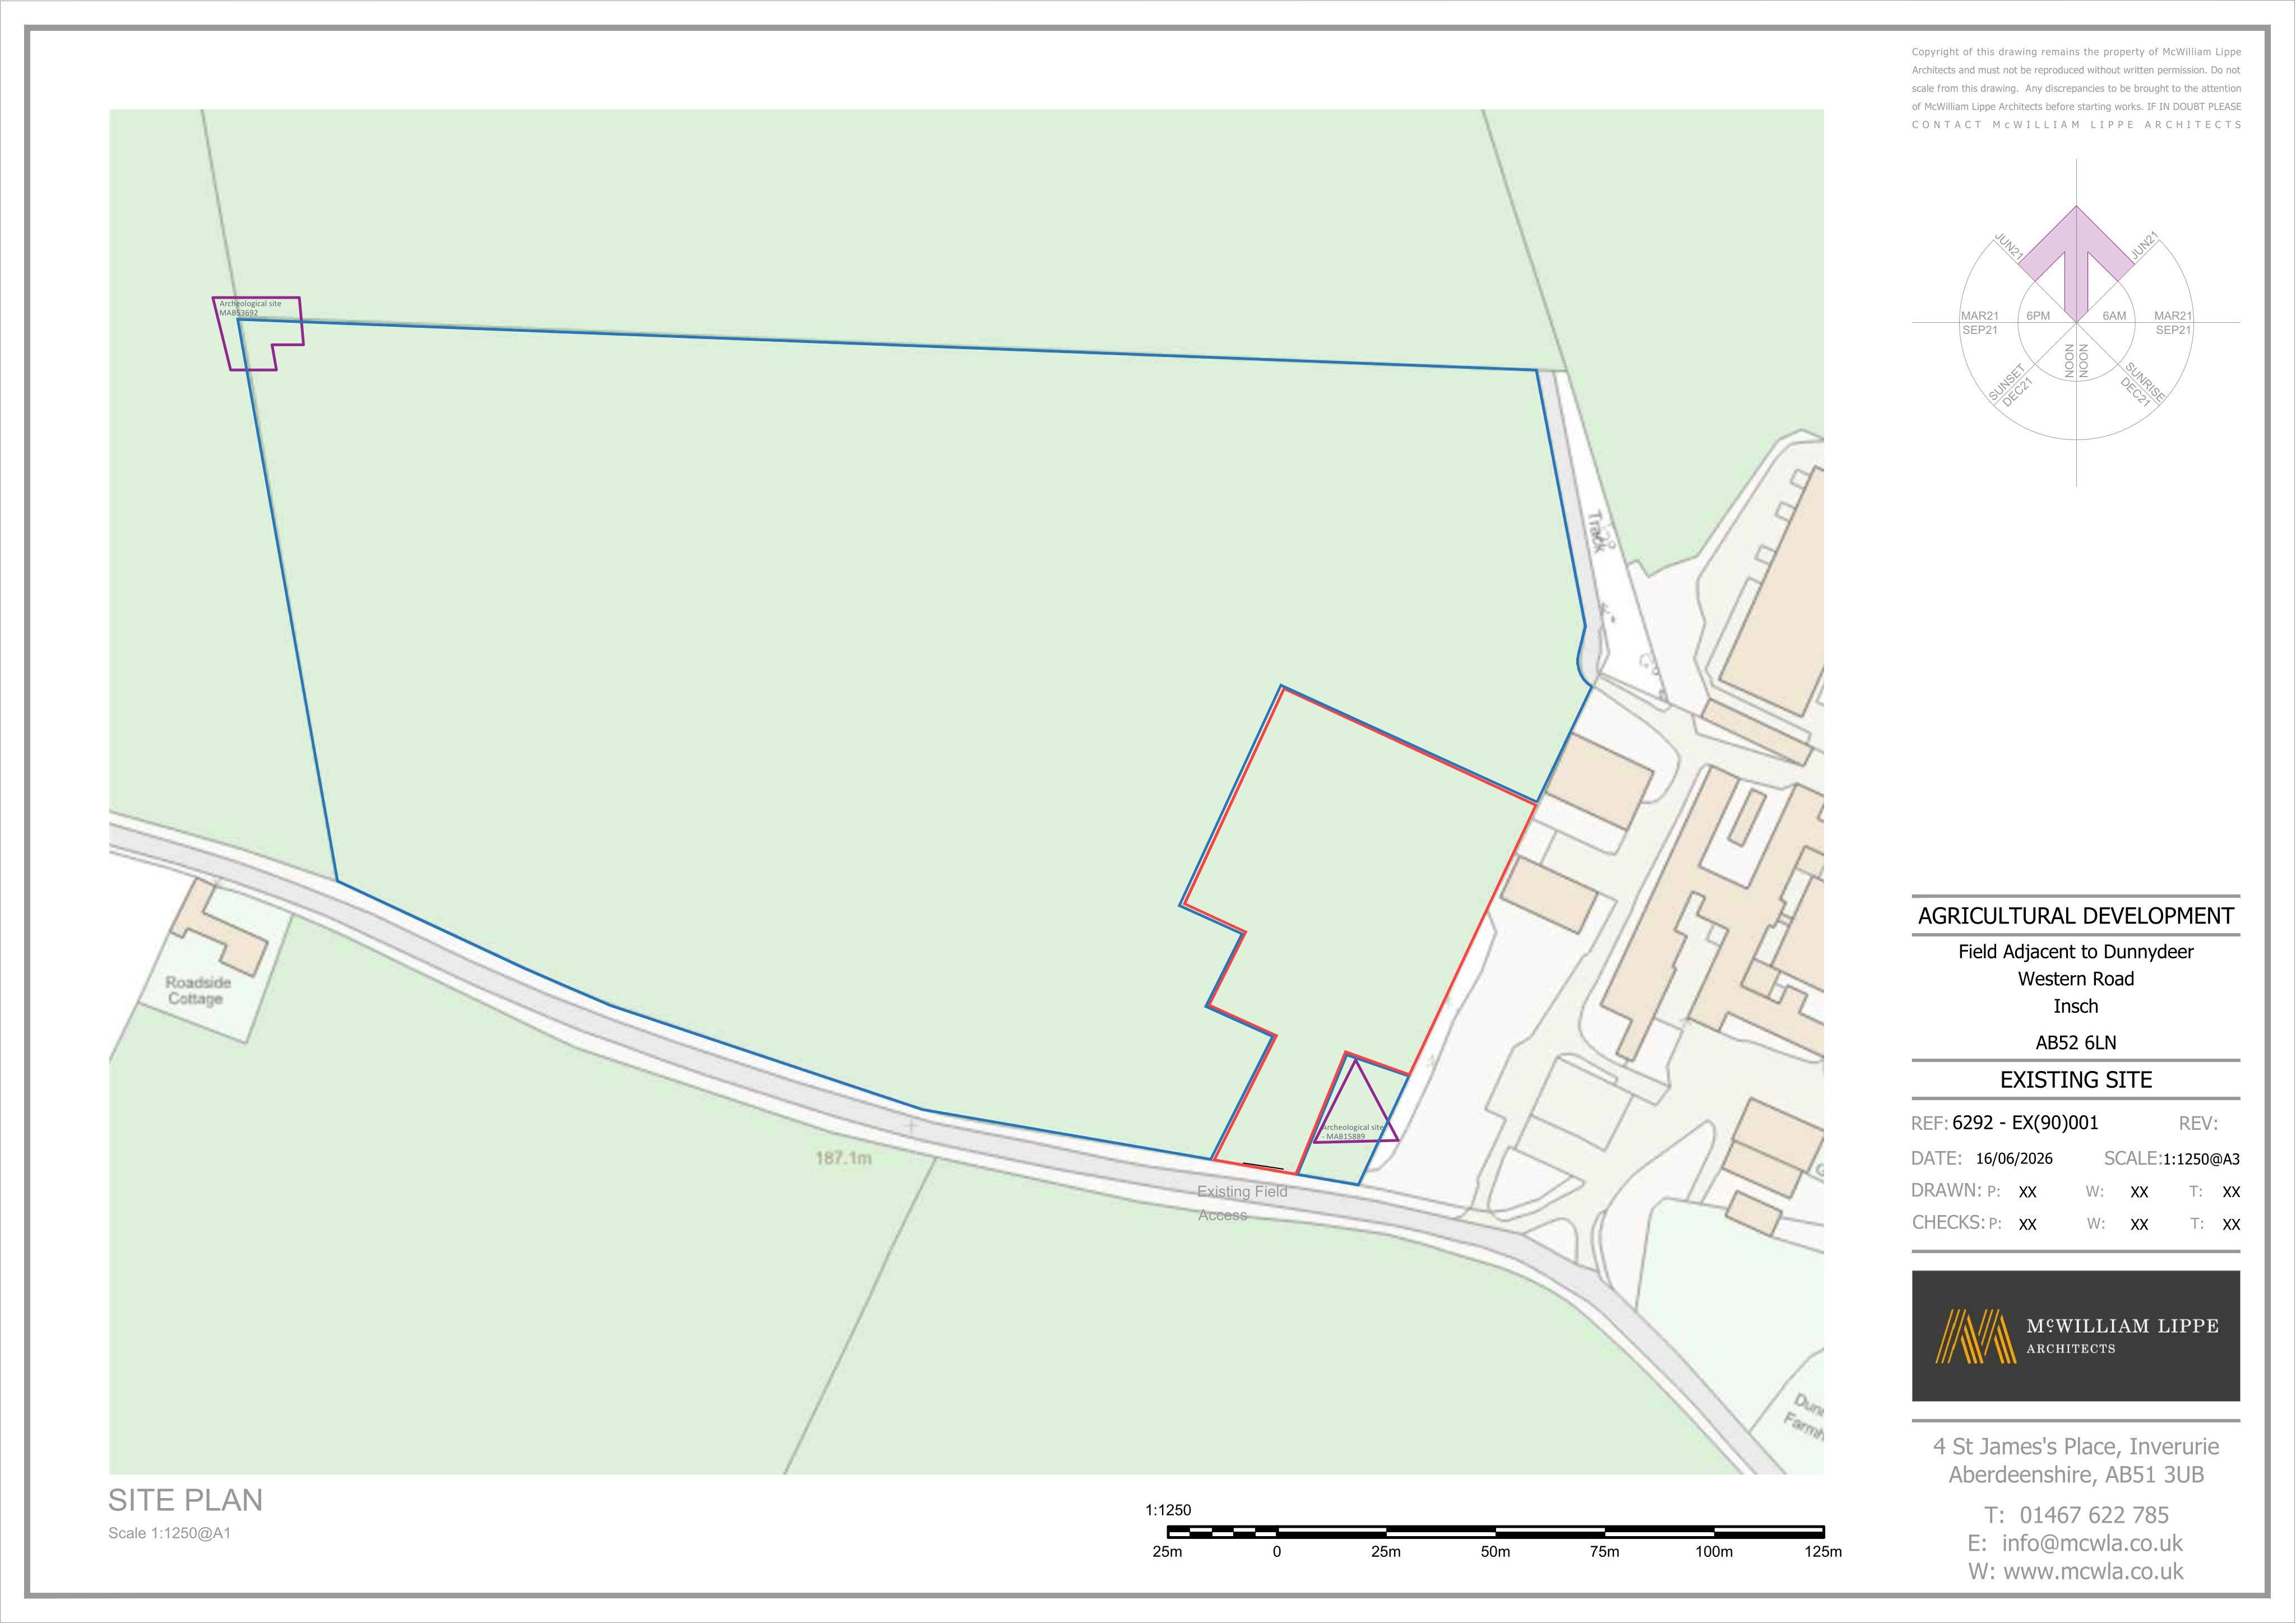The image size is (2296, 1623).
Task: Click the '1:1250' ratio above scale bar
Action: click(1168, 1510)
